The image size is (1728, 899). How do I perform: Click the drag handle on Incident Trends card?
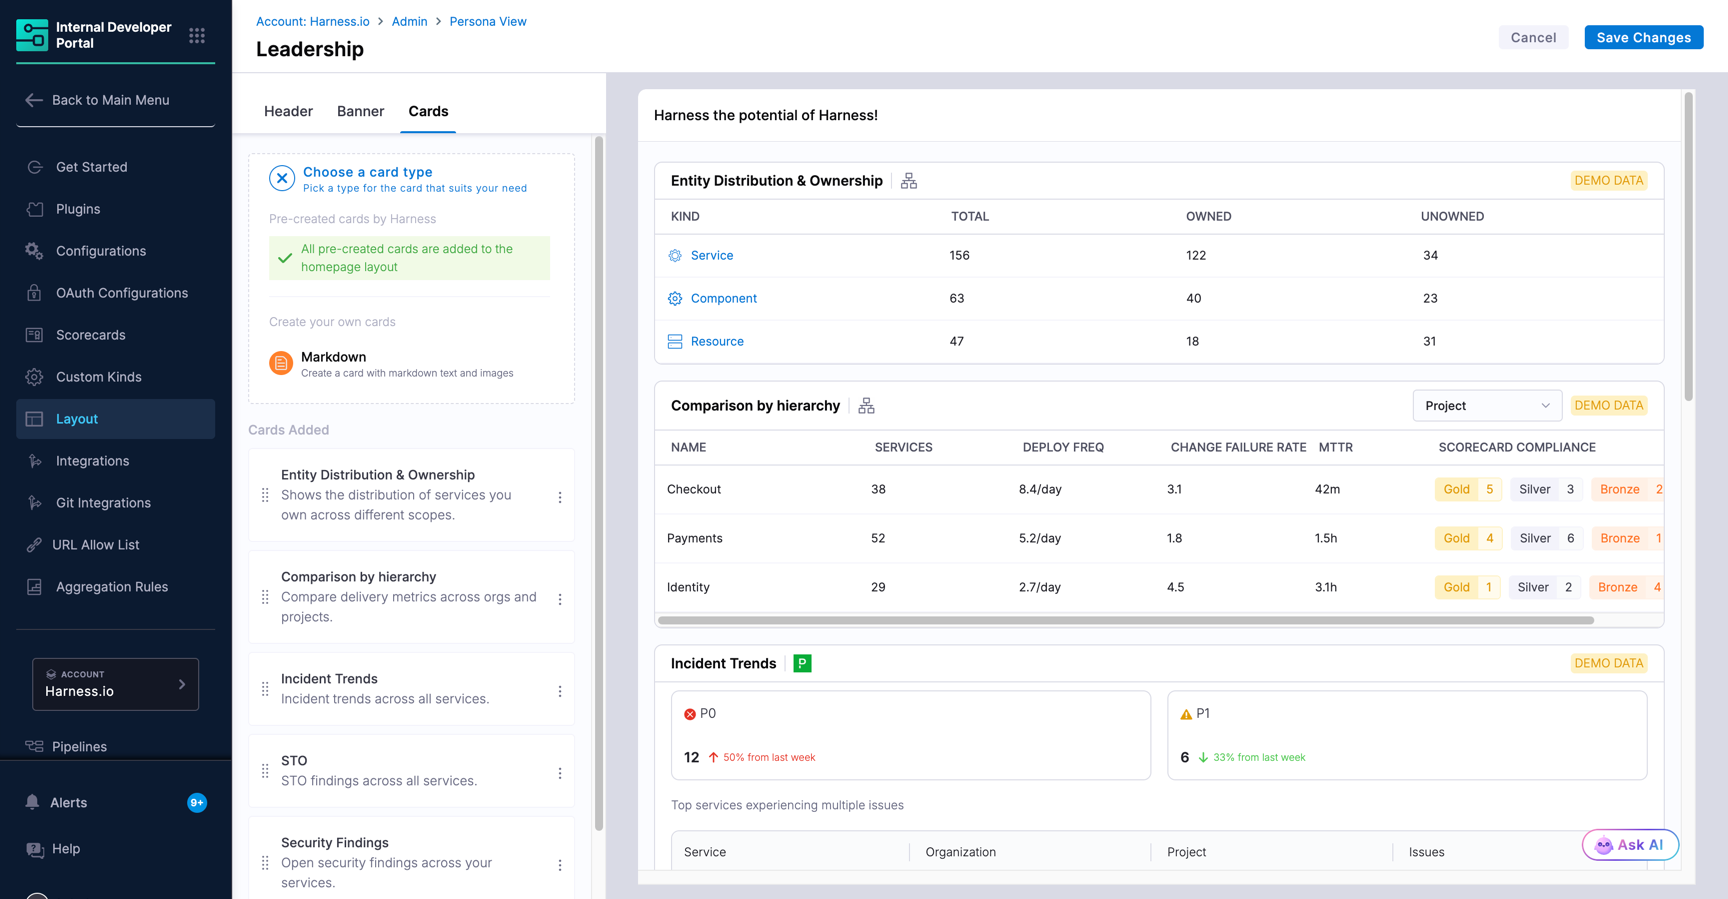pos(265,689)
